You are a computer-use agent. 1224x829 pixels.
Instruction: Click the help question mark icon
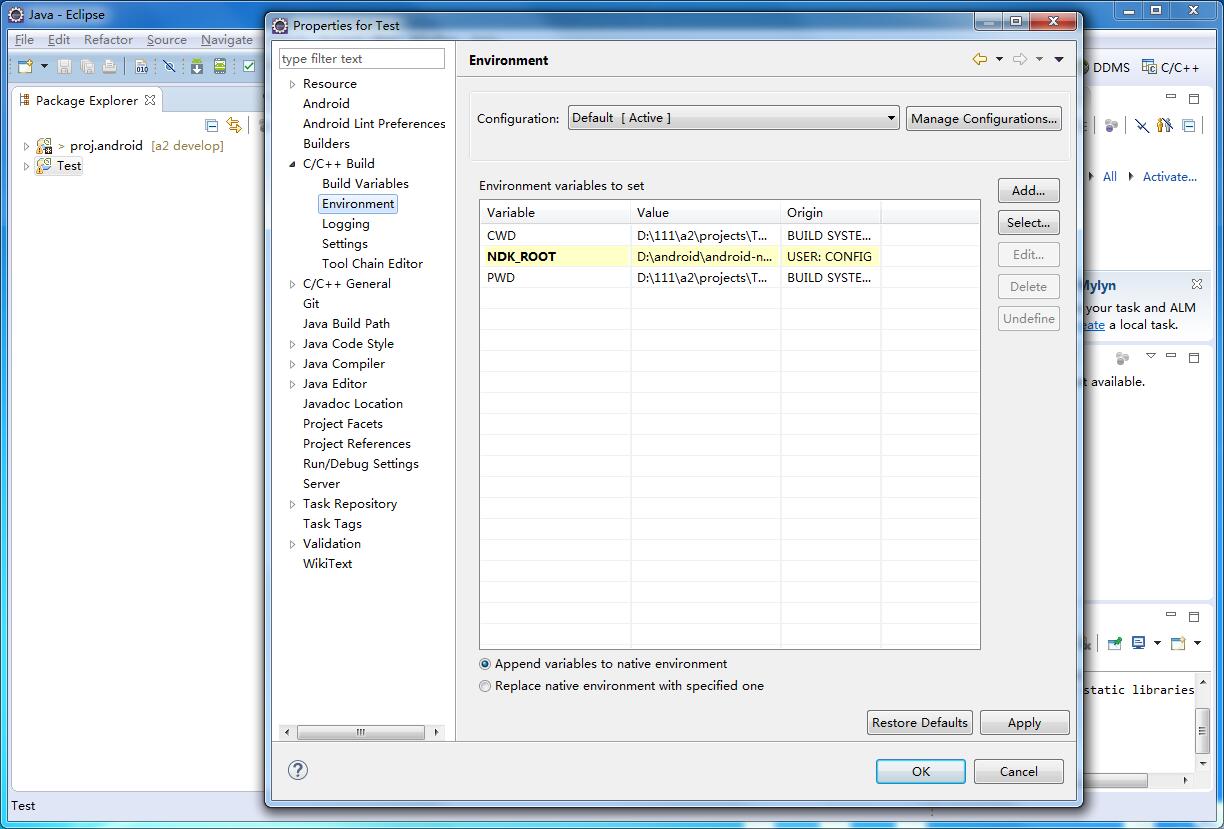point(297,770)
